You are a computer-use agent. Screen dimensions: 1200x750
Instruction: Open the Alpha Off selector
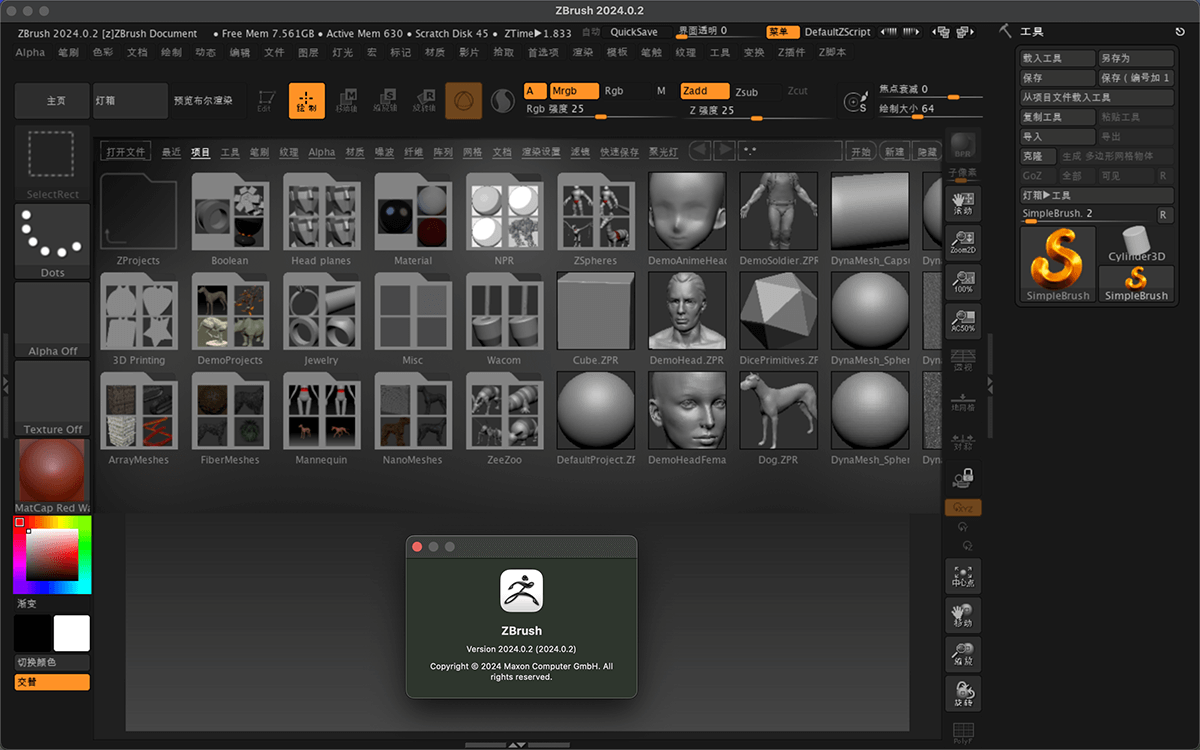(x=53, y=320)
